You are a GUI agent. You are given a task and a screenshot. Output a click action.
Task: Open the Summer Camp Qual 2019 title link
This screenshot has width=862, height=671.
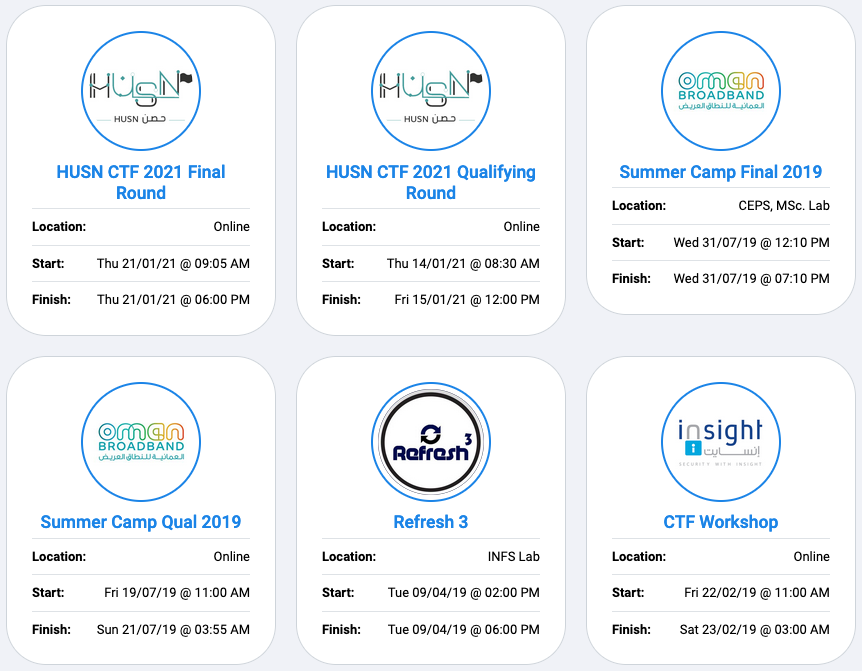click(x=141, y=522)
